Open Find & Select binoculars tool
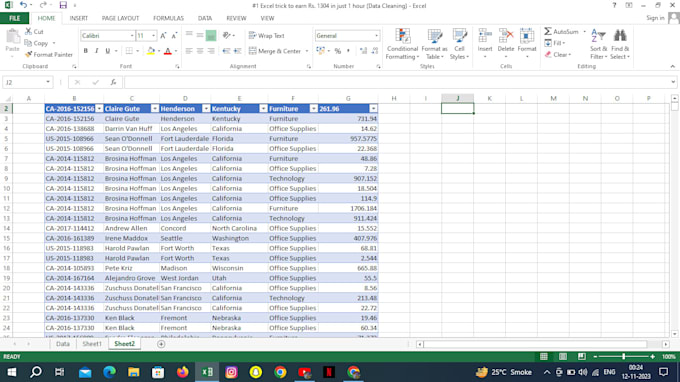This screenshot has width=680, height=382. [x=620, y=44]
